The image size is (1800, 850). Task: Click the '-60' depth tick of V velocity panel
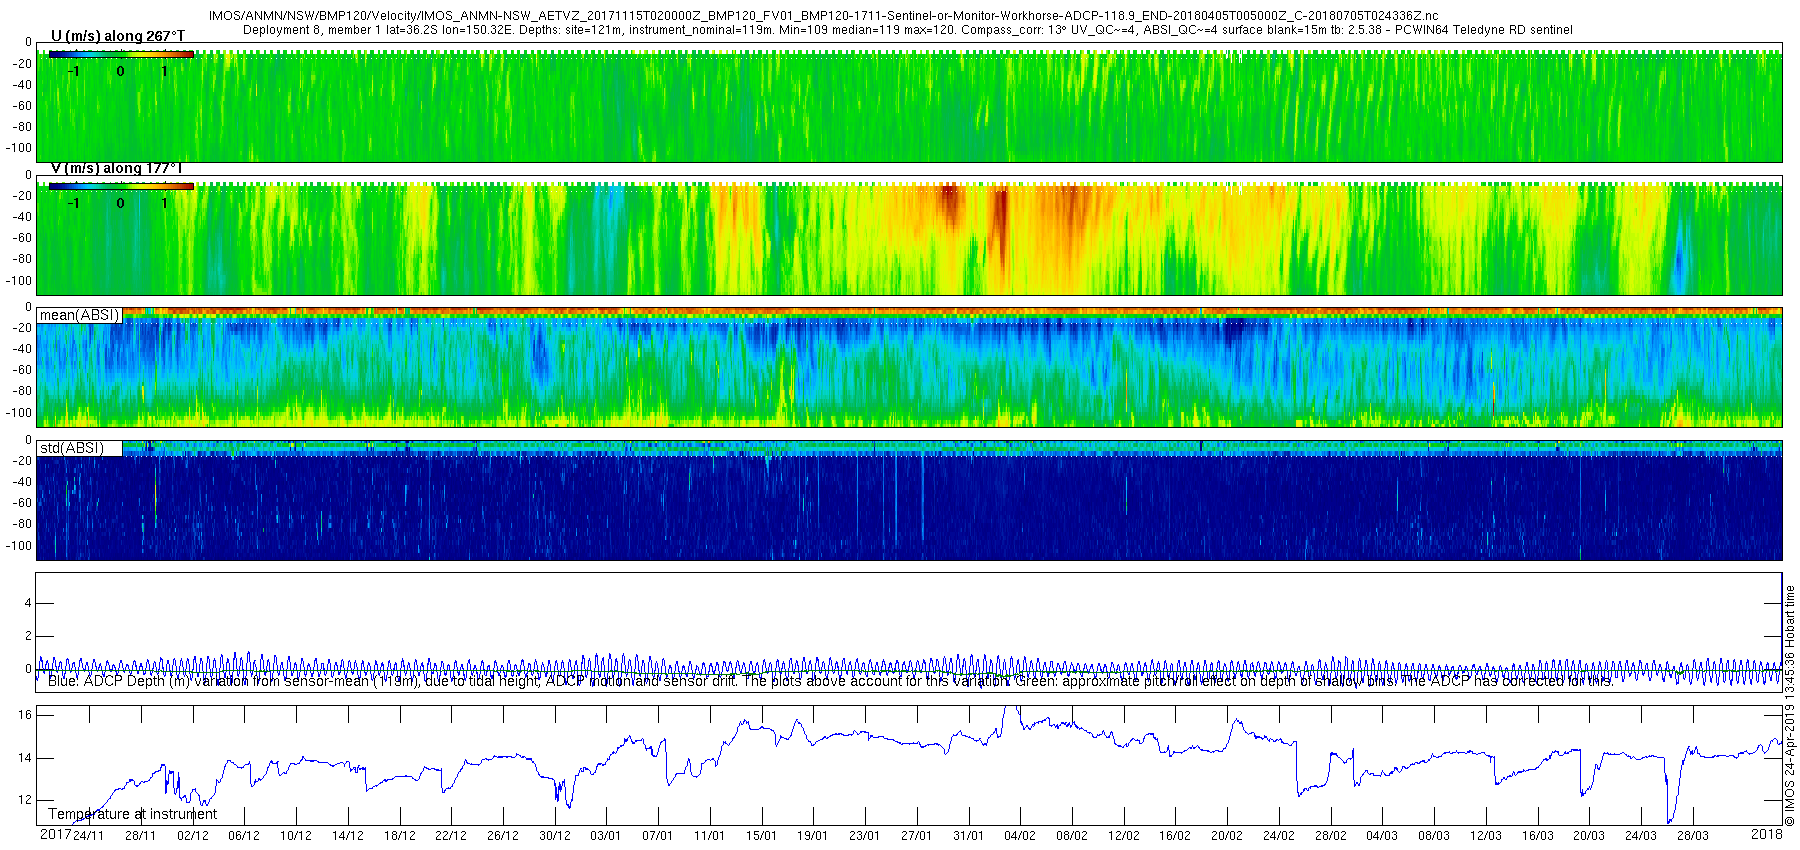(x=22, y=238)
